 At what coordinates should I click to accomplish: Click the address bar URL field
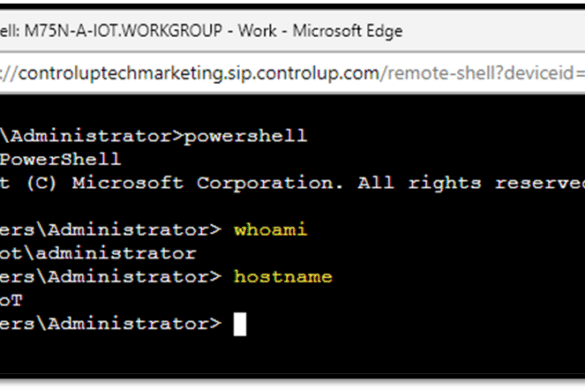click(x=292, y=73)
